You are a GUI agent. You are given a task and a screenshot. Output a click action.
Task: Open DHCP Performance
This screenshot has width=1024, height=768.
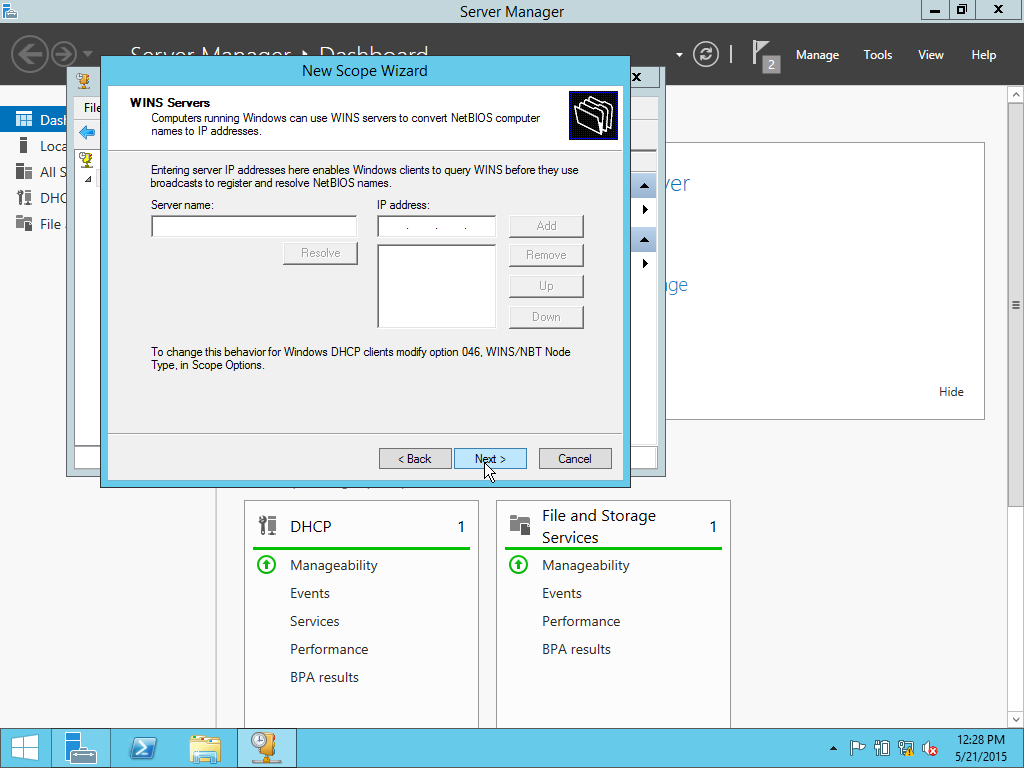(x=329, y=649)
